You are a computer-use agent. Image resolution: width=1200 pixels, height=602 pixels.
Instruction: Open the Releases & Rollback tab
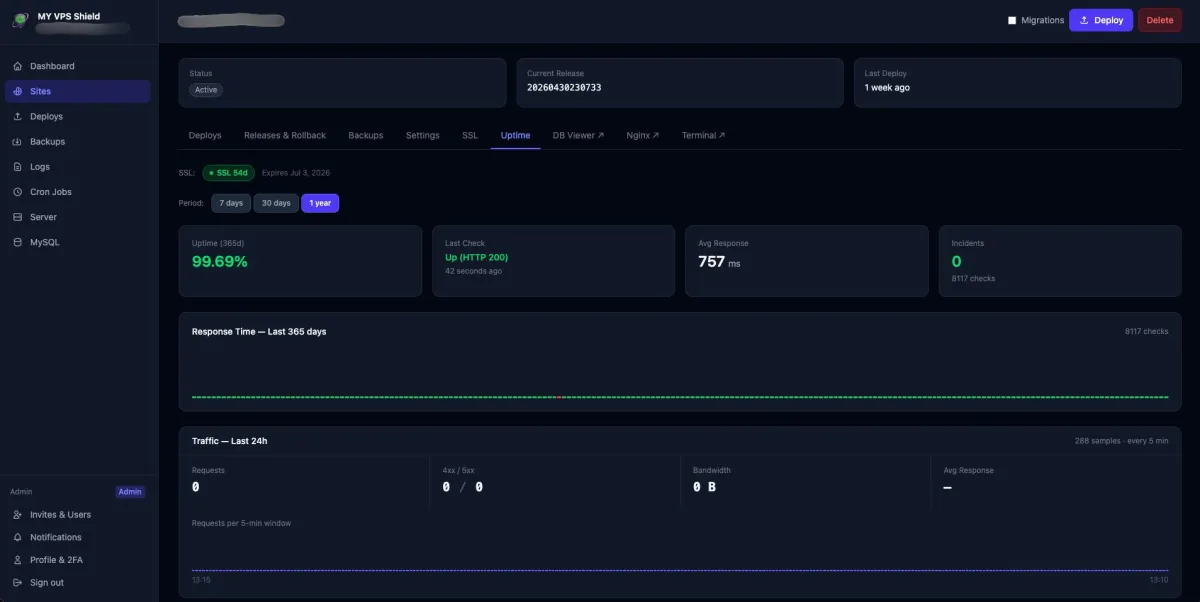[x=285, y=135]
